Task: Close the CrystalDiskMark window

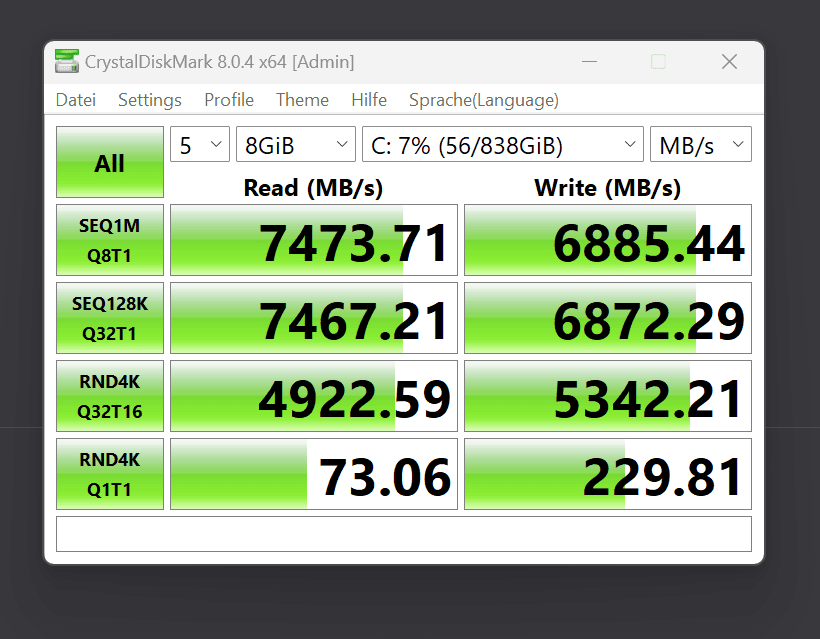Action: 729,62
